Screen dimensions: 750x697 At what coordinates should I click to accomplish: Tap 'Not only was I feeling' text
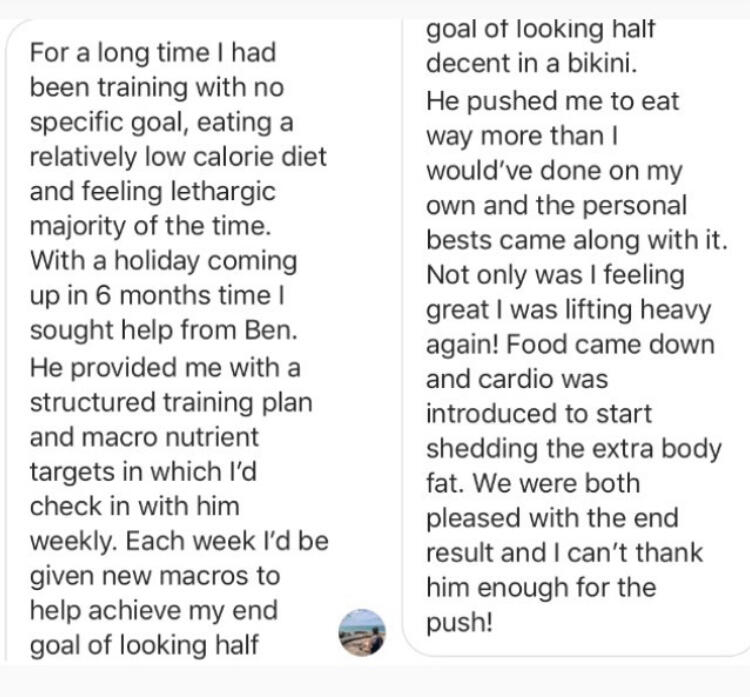[x=555, y=276]
